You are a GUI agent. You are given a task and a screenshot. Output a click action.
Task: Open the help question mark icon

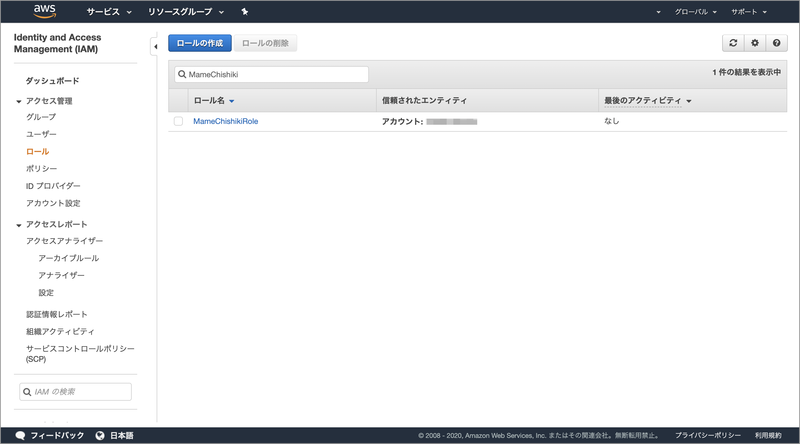(x=777, y=43)
